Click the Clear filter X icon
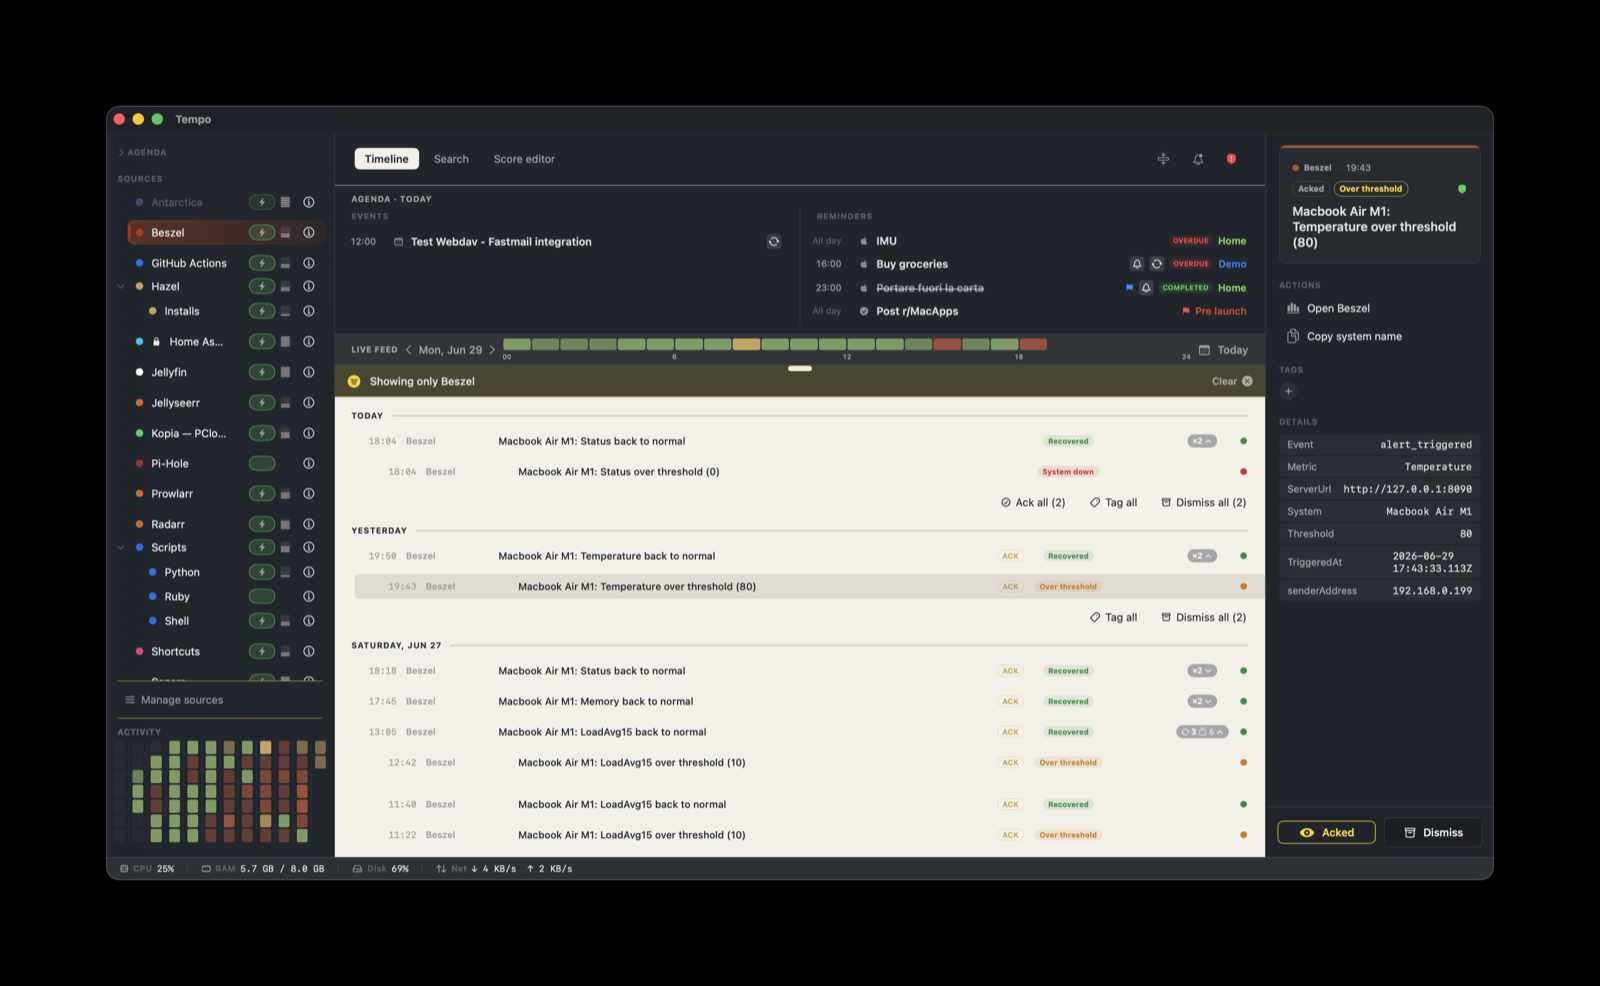 1247,381
